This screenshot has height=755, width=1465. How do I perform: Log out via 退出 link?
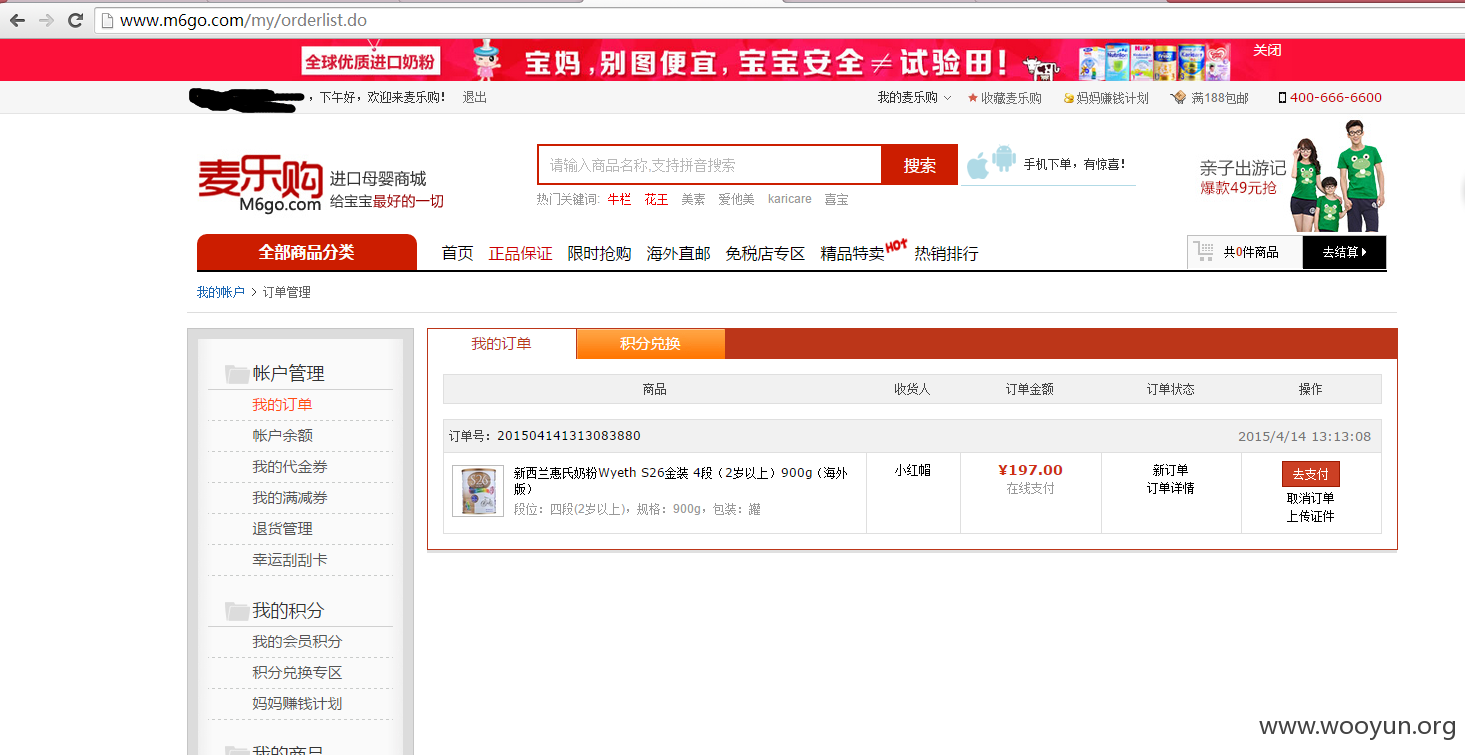click(x=475, y=97)
